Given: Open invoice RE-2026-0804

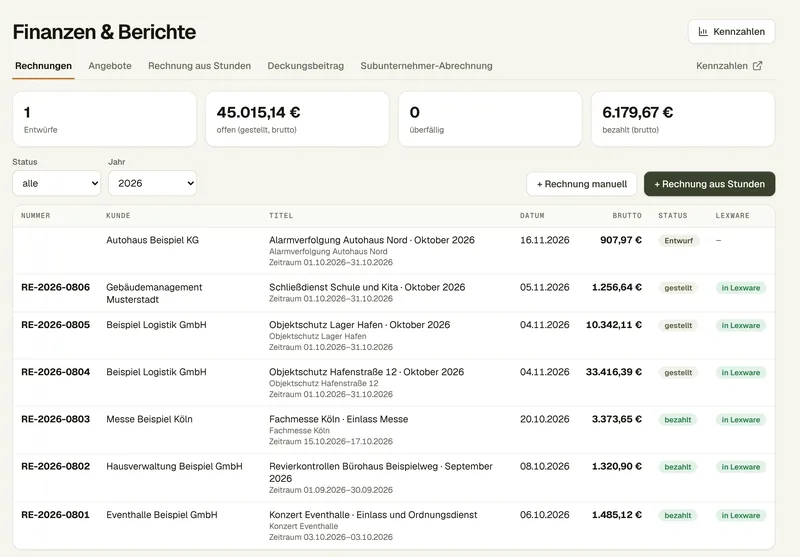Looking at the screenshot, I should [x=56, y=372].
